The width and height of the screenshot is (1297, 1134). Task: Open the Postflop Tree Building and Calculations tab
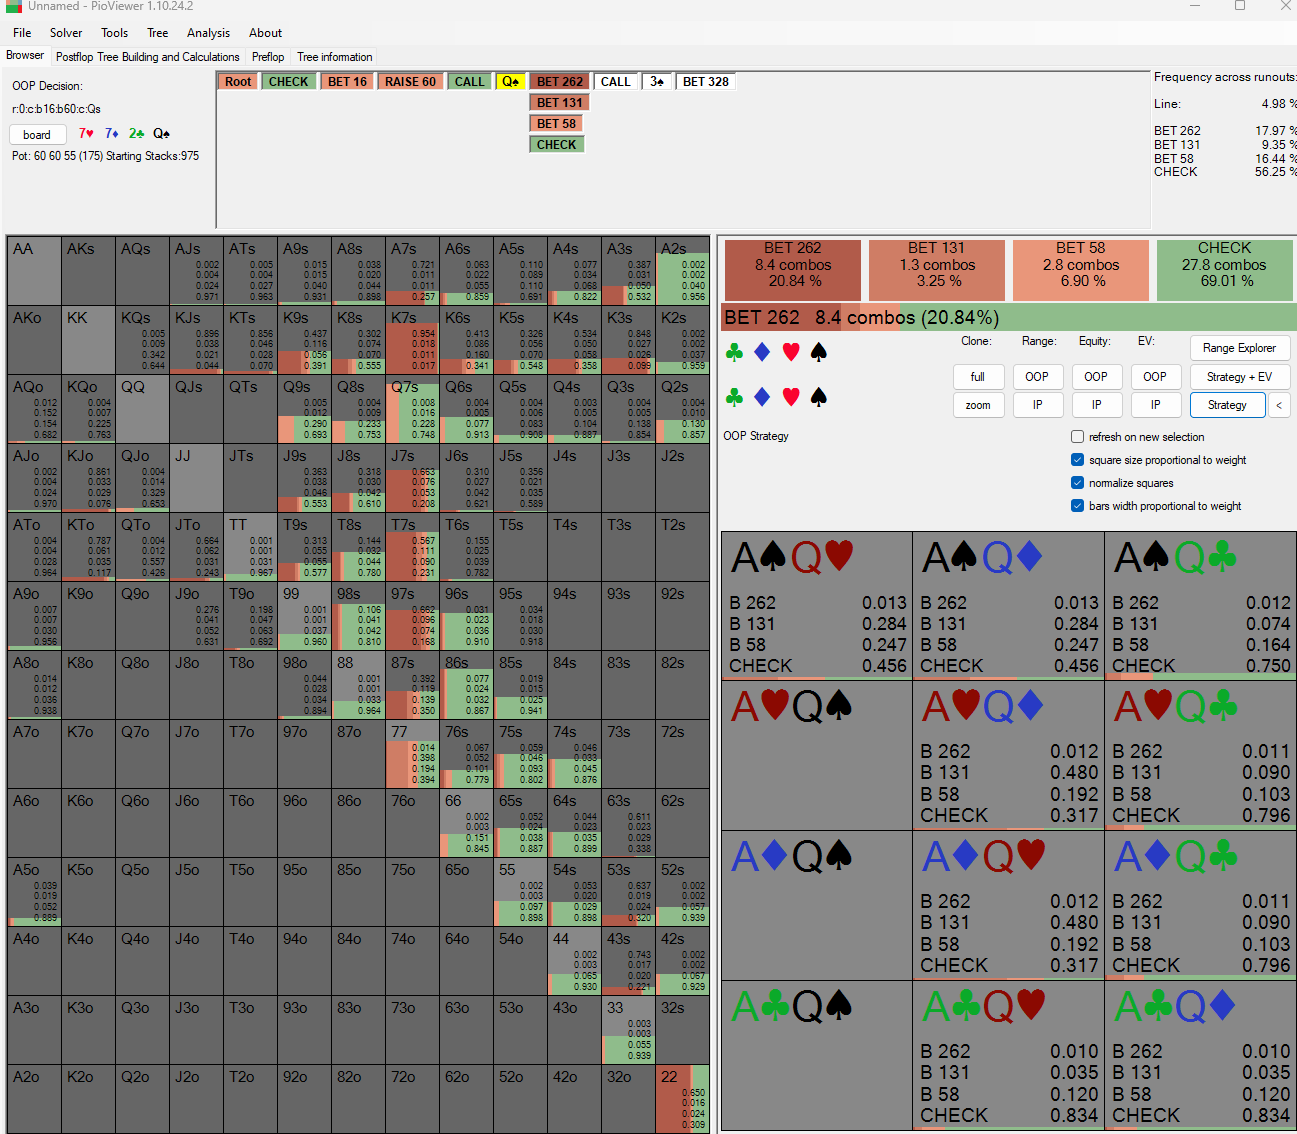pos(147,57)
